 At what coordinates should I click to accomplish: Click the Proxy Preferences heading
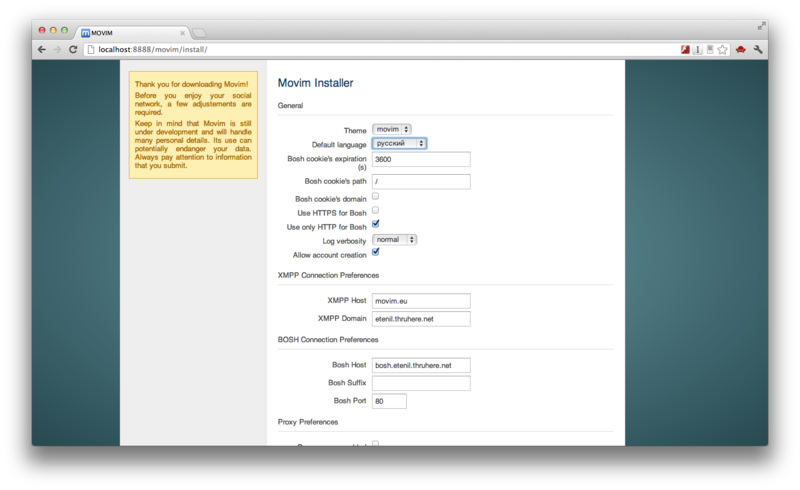point(308,422)
